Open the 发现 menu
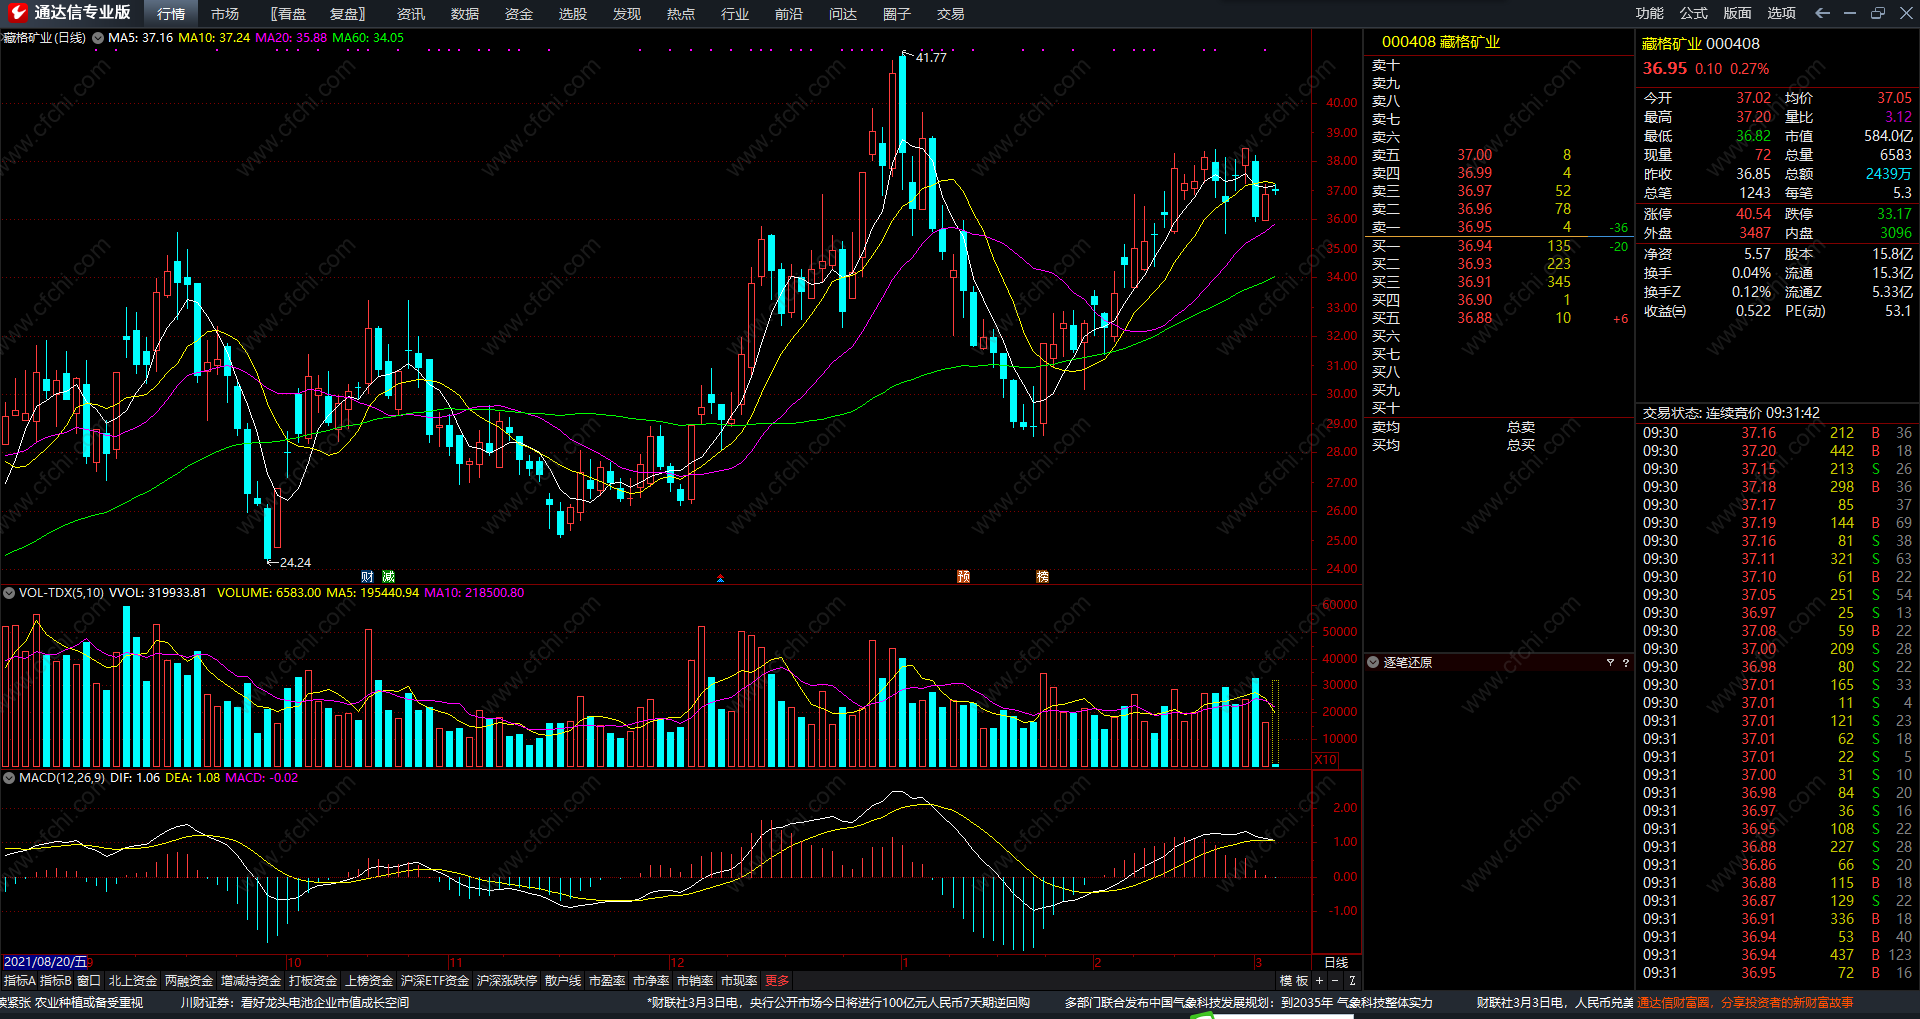Viewport: 1920px width, 1019px height. click(x=627, y=14)
